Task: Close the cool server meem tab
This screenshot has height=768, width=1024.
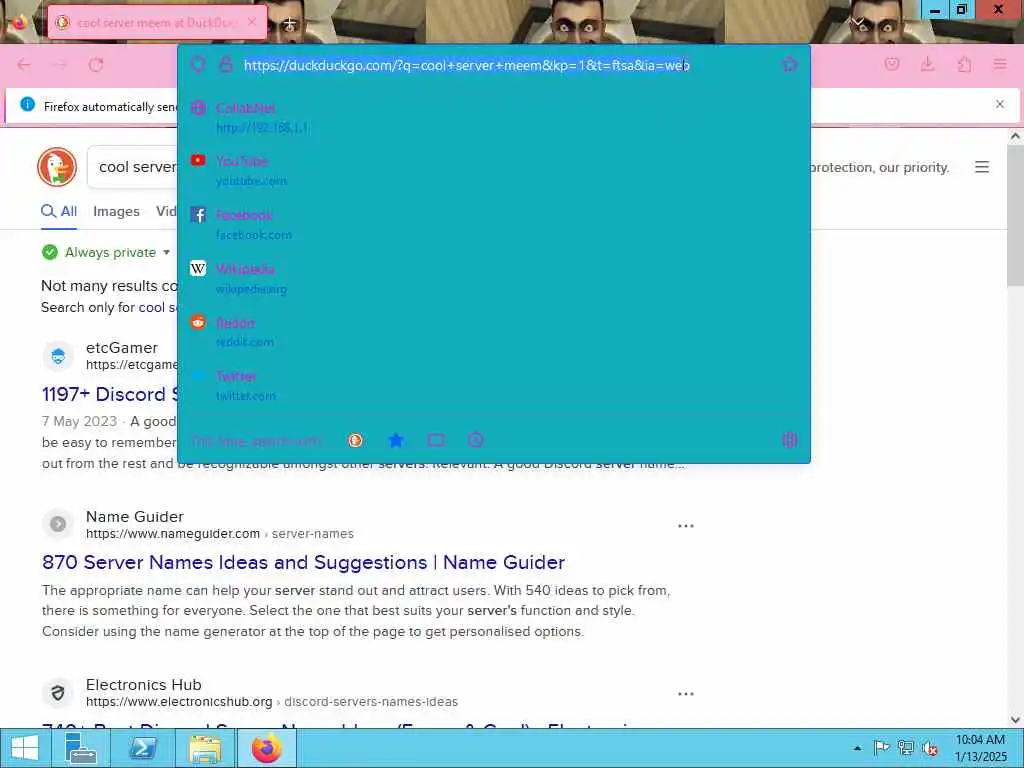Action: pos(252,22)
